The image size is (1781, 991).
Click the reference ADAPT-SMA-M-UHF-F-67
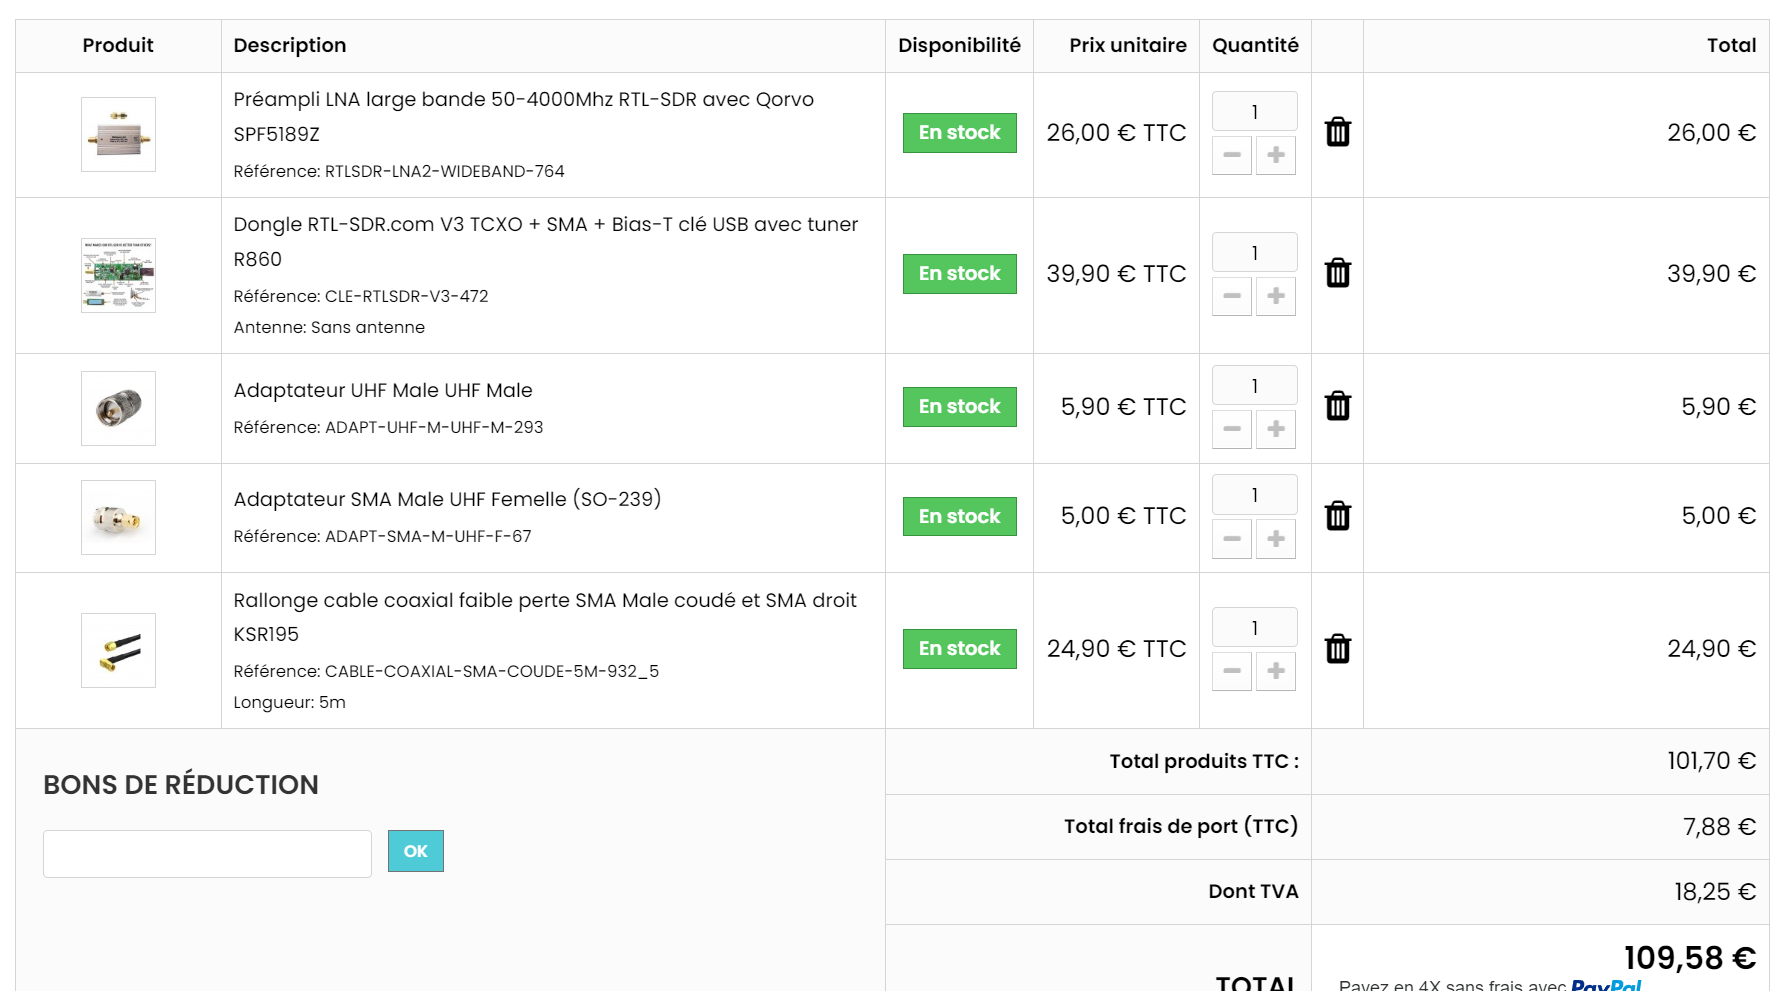[428, 536]
